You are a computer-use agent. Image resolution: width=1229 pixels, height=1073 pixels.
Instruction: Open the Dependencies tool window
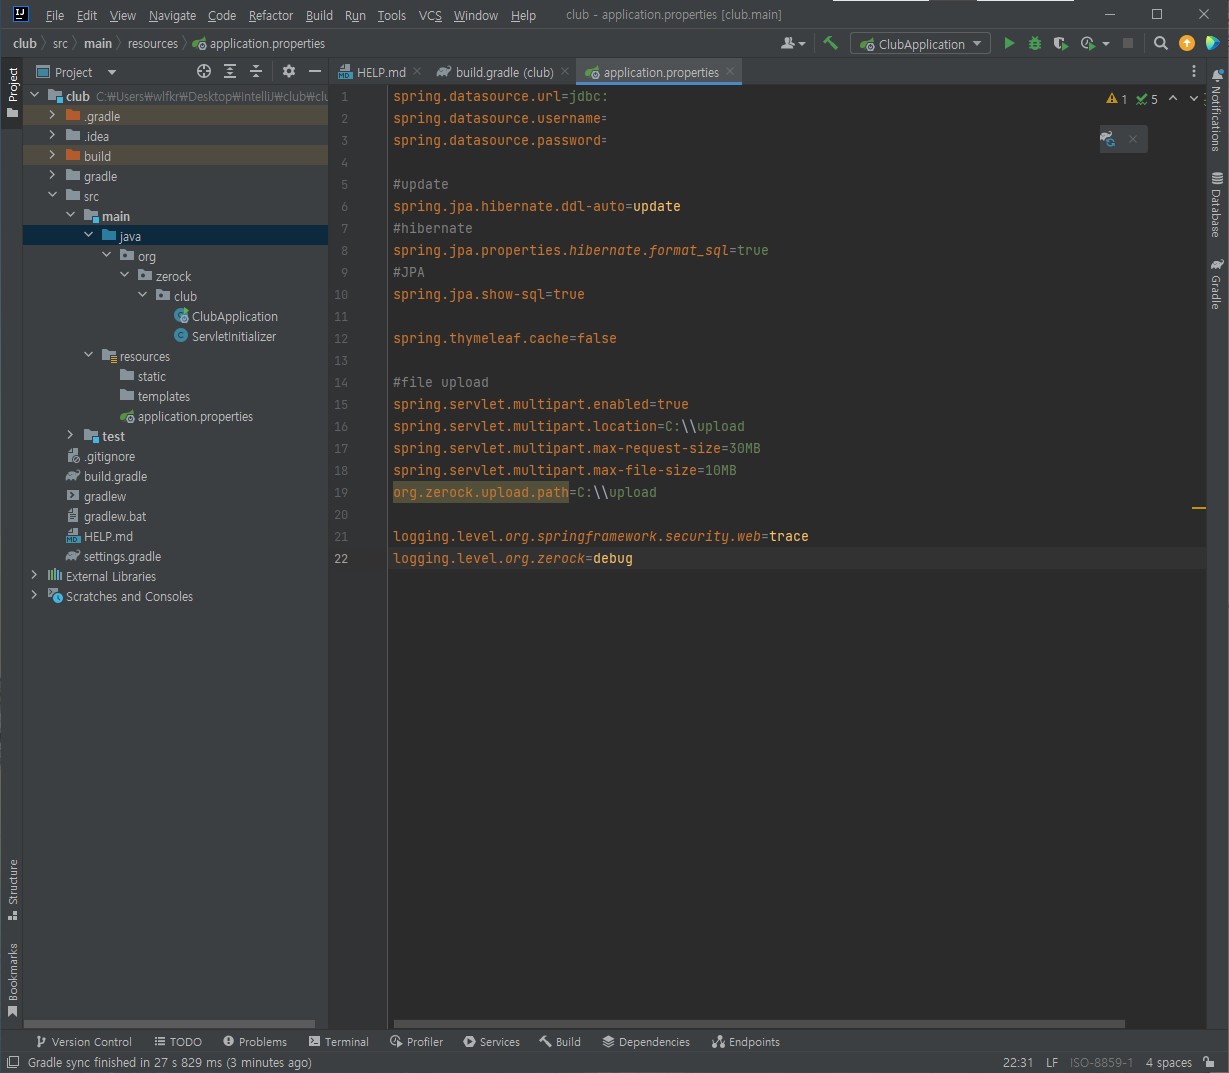pyautogui.click(x=646, y=1042)
